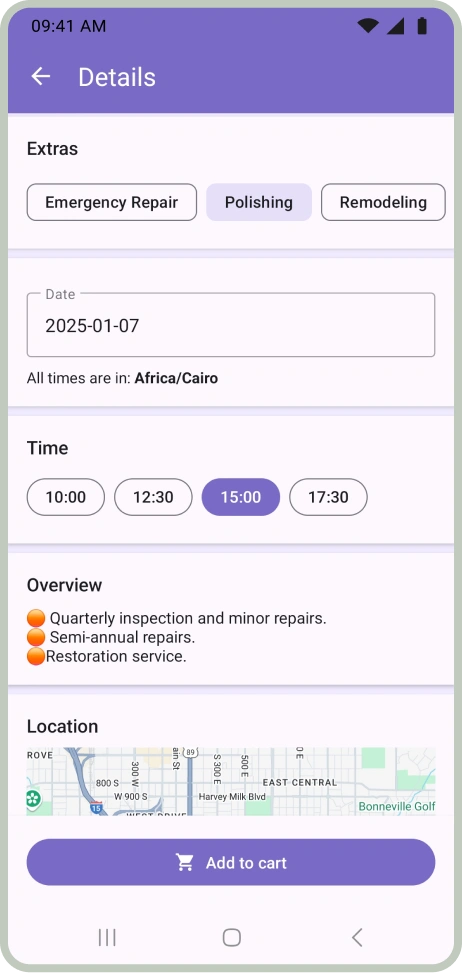Tap the battery status icon
The width and height of the screenshot is (462, 973).
422,25
